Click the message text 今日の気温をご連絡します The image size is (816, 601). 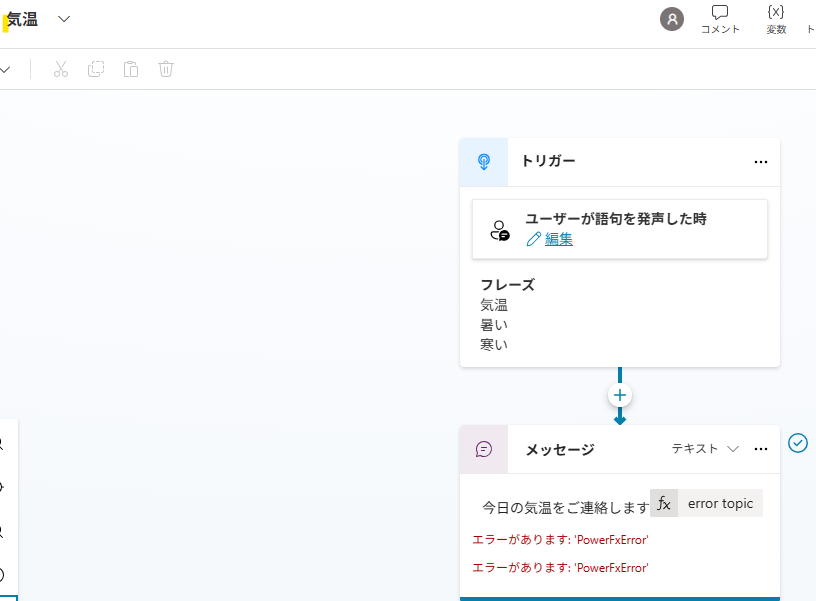566,507
